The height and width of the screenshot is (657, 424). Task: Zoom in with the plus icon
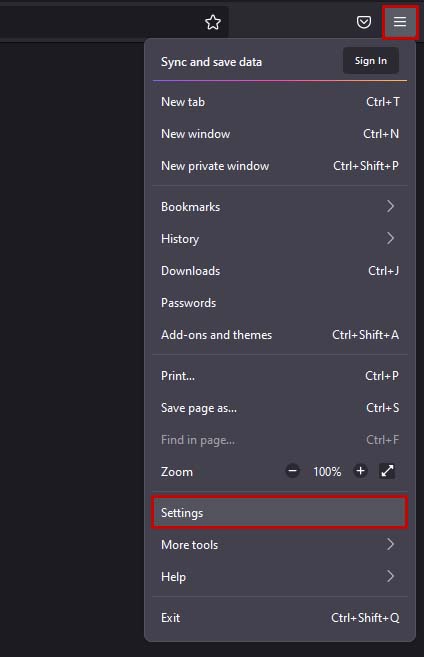tap(360, 471)
